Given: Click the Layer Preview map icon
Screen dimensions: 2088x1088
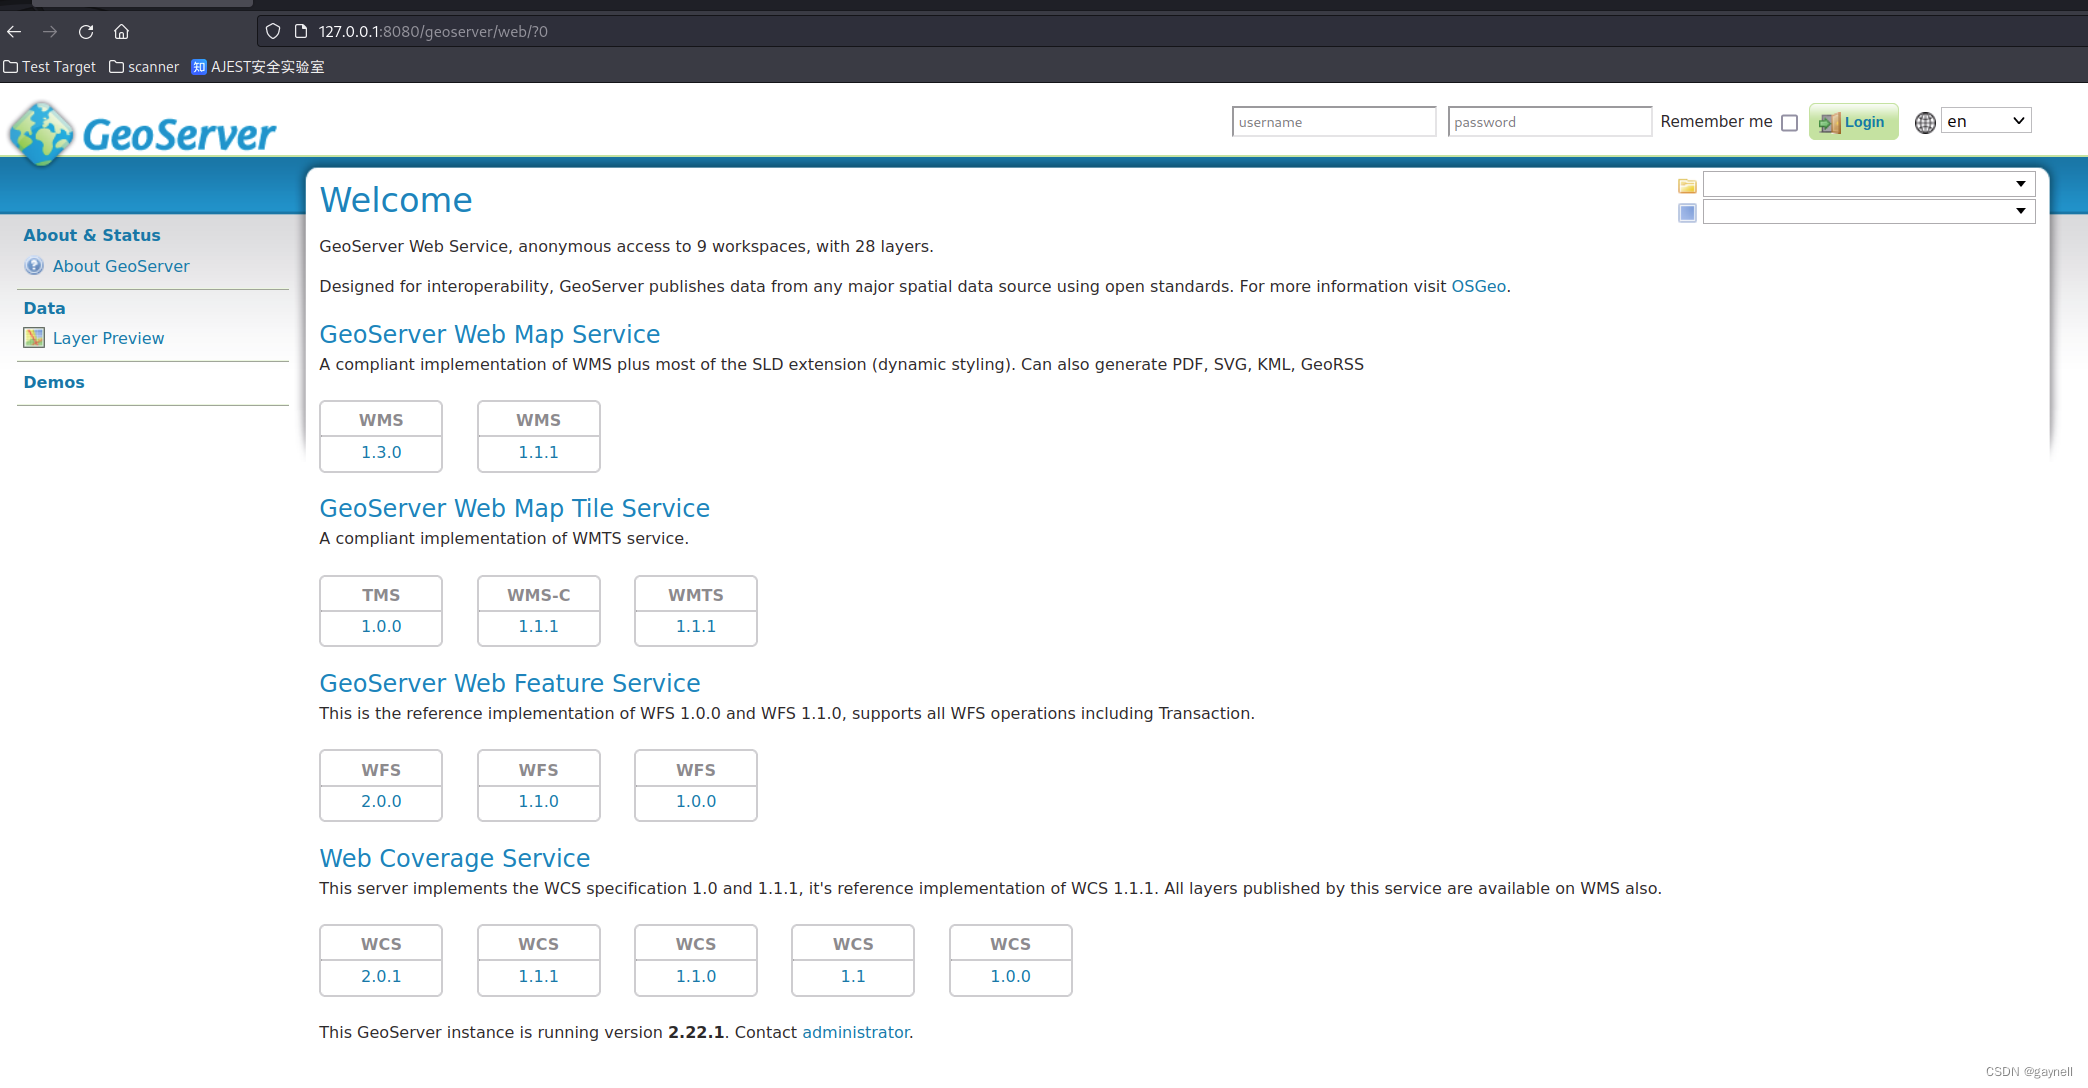Looking at the screenshot, I should (x=34, y=338).
